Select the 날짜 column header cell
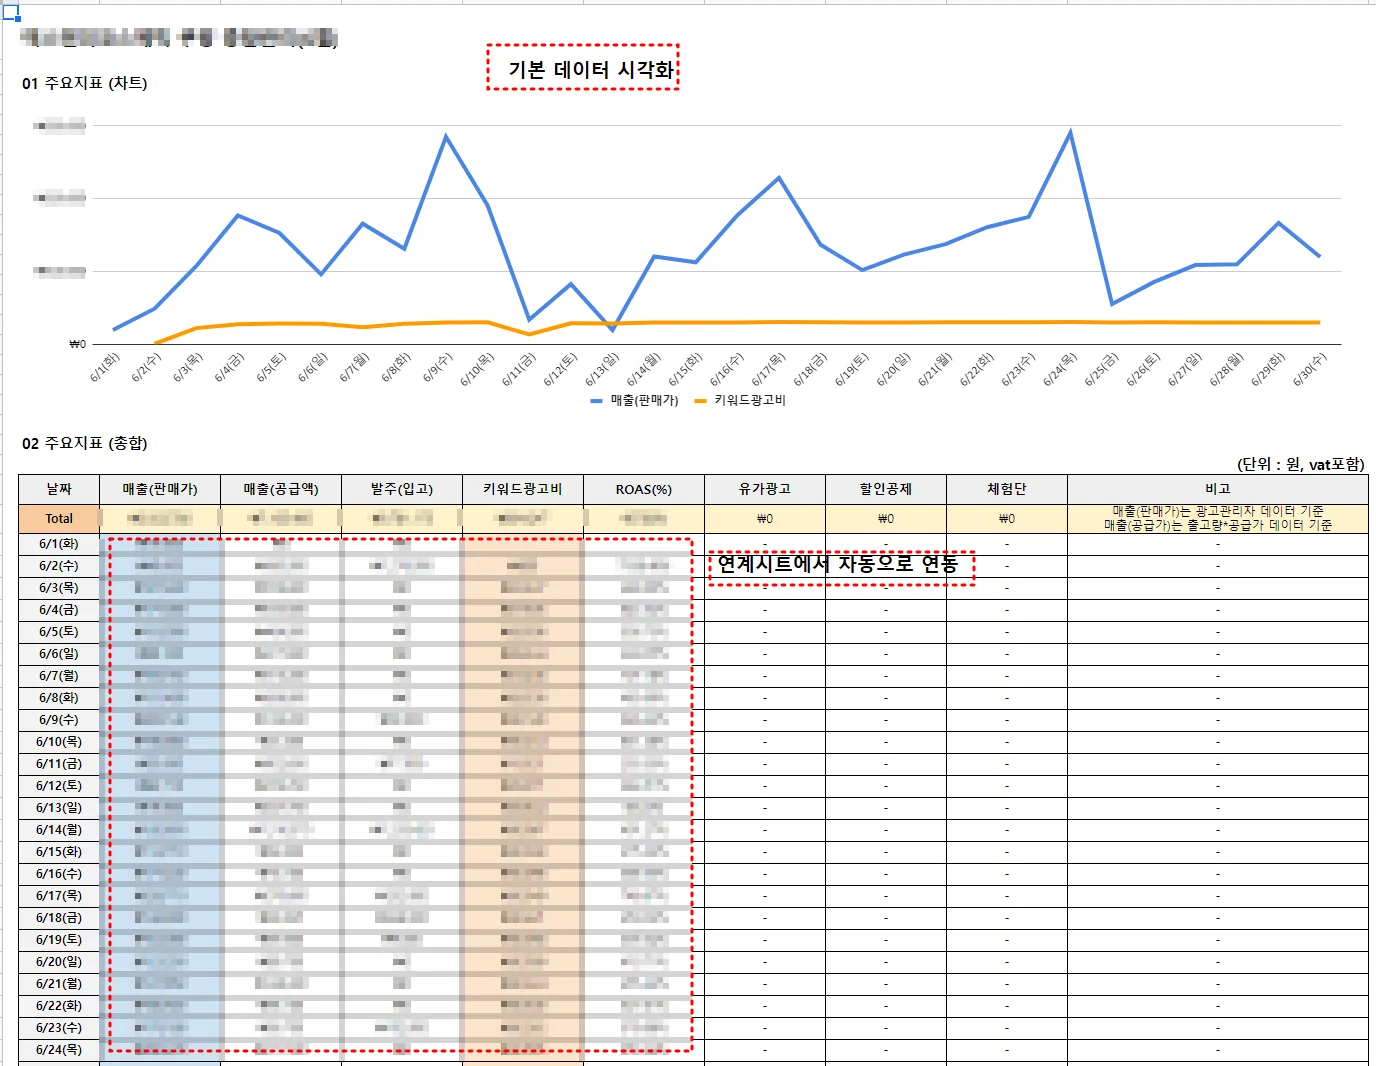 tap(59, 489)
